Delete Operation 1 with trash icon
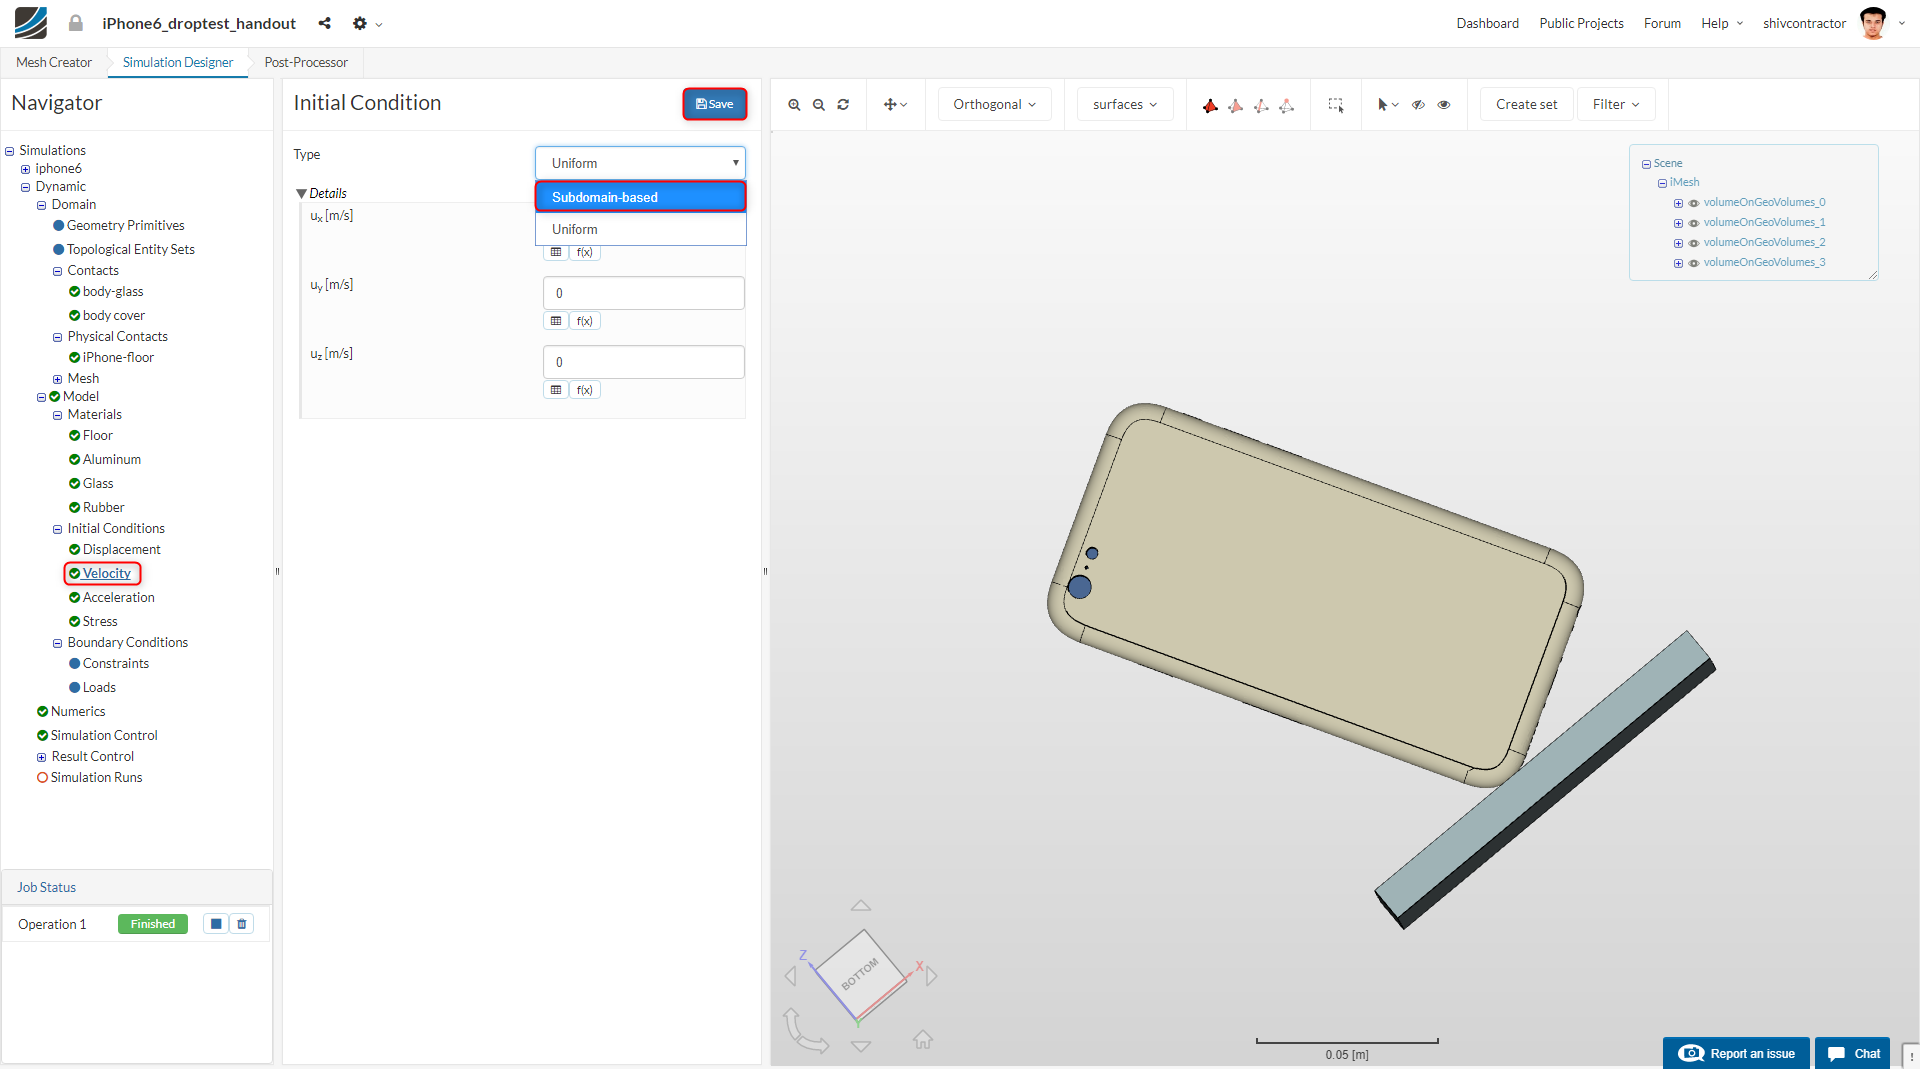1920x1069 pixels. click(242, 924)
